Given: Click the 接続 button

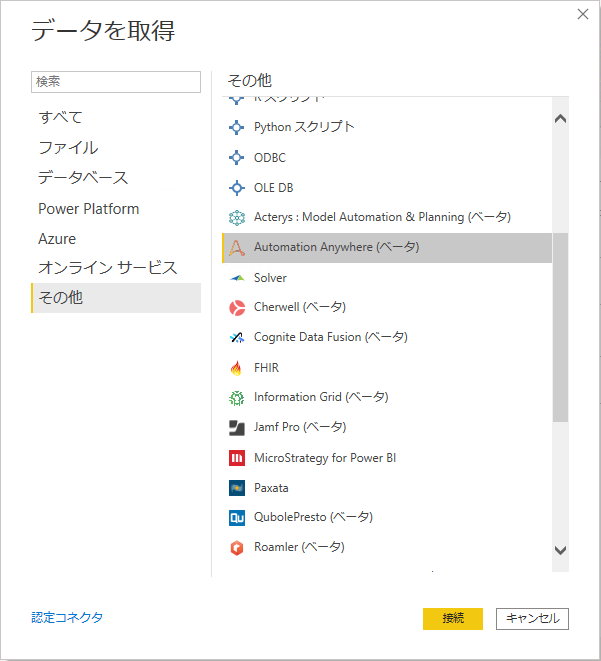Looking at the screenshot, I should coord(453,618).
